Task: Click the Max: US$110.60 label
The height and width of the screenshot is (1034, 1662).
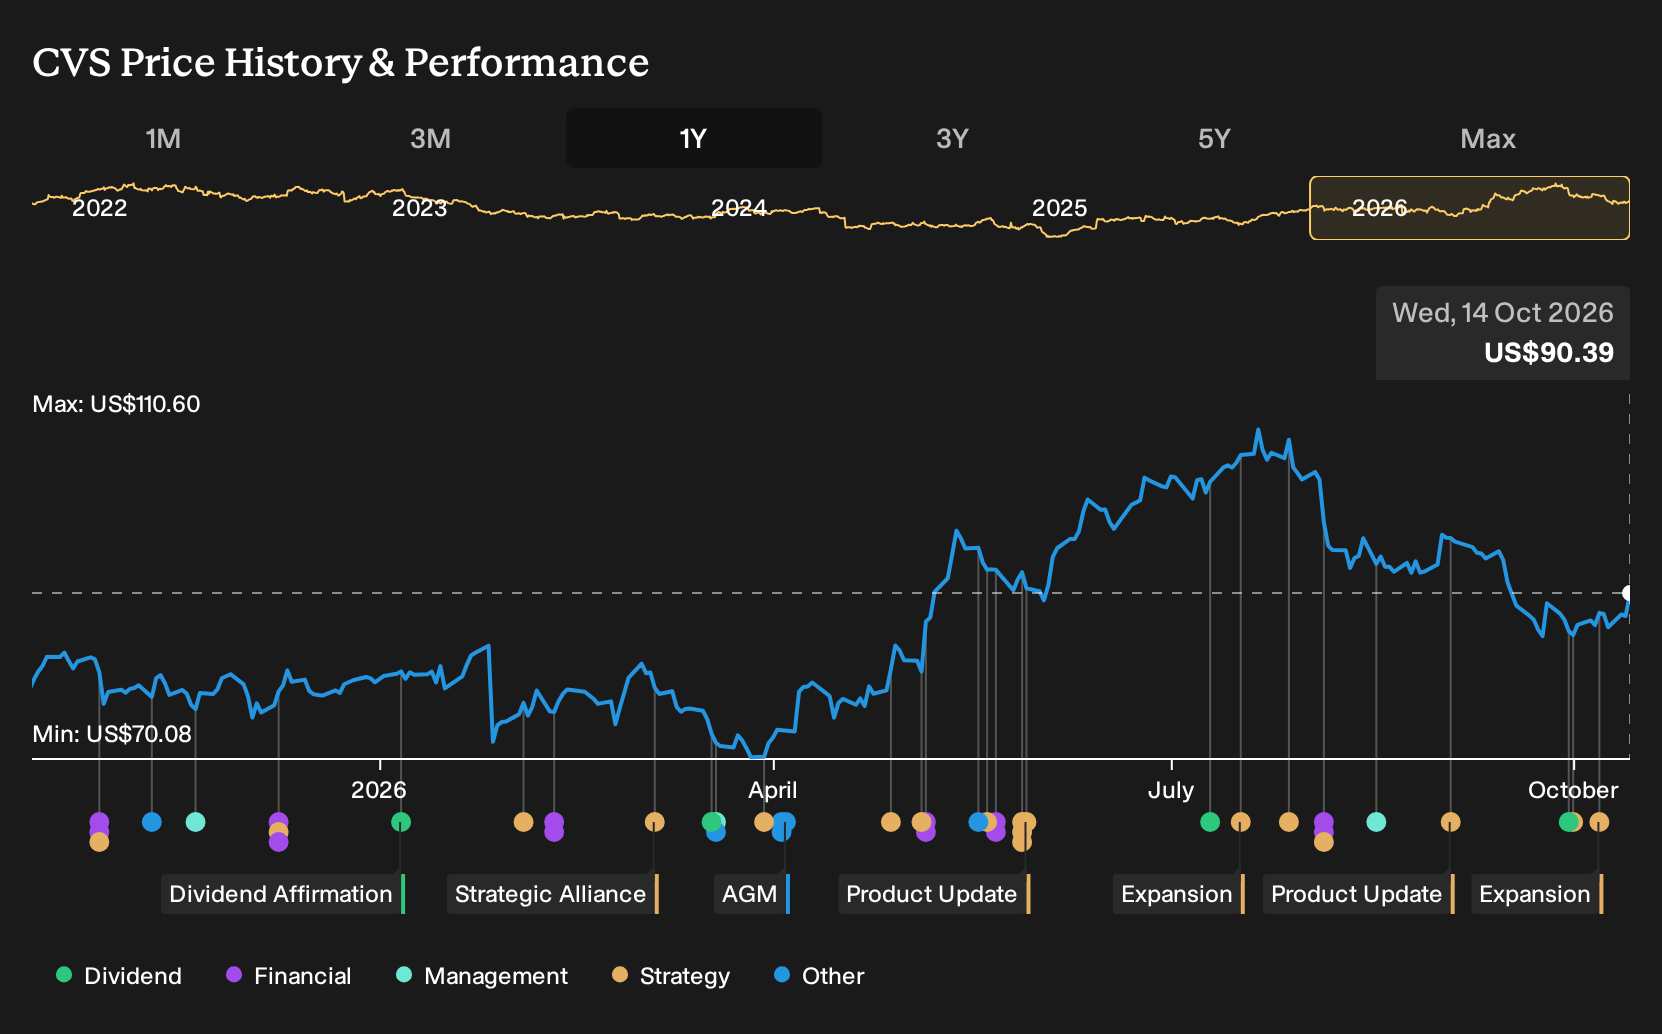Action: click(x=116, y=404)
